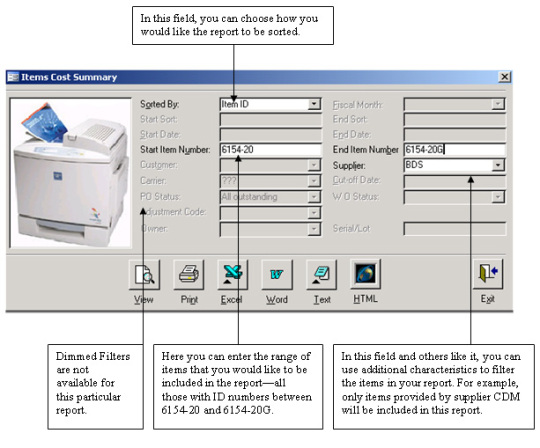Click the 'Sorted By:' label

159,104
